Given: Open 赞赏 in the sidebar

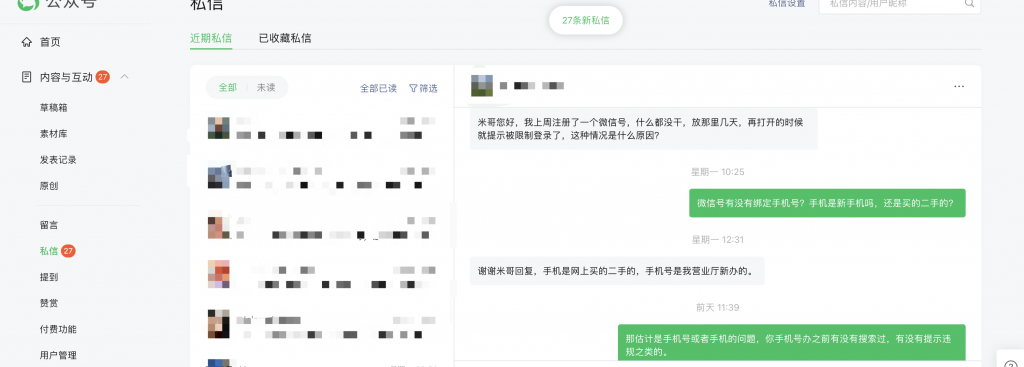Looking at the screenshot, I should [49, 303].
